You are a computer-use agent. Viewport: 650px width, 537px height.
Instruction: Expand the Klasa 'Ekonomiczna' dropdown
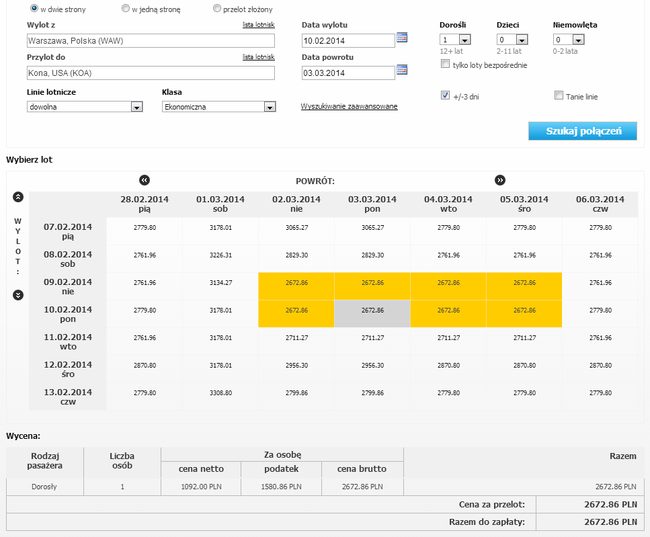pos(219,107)
